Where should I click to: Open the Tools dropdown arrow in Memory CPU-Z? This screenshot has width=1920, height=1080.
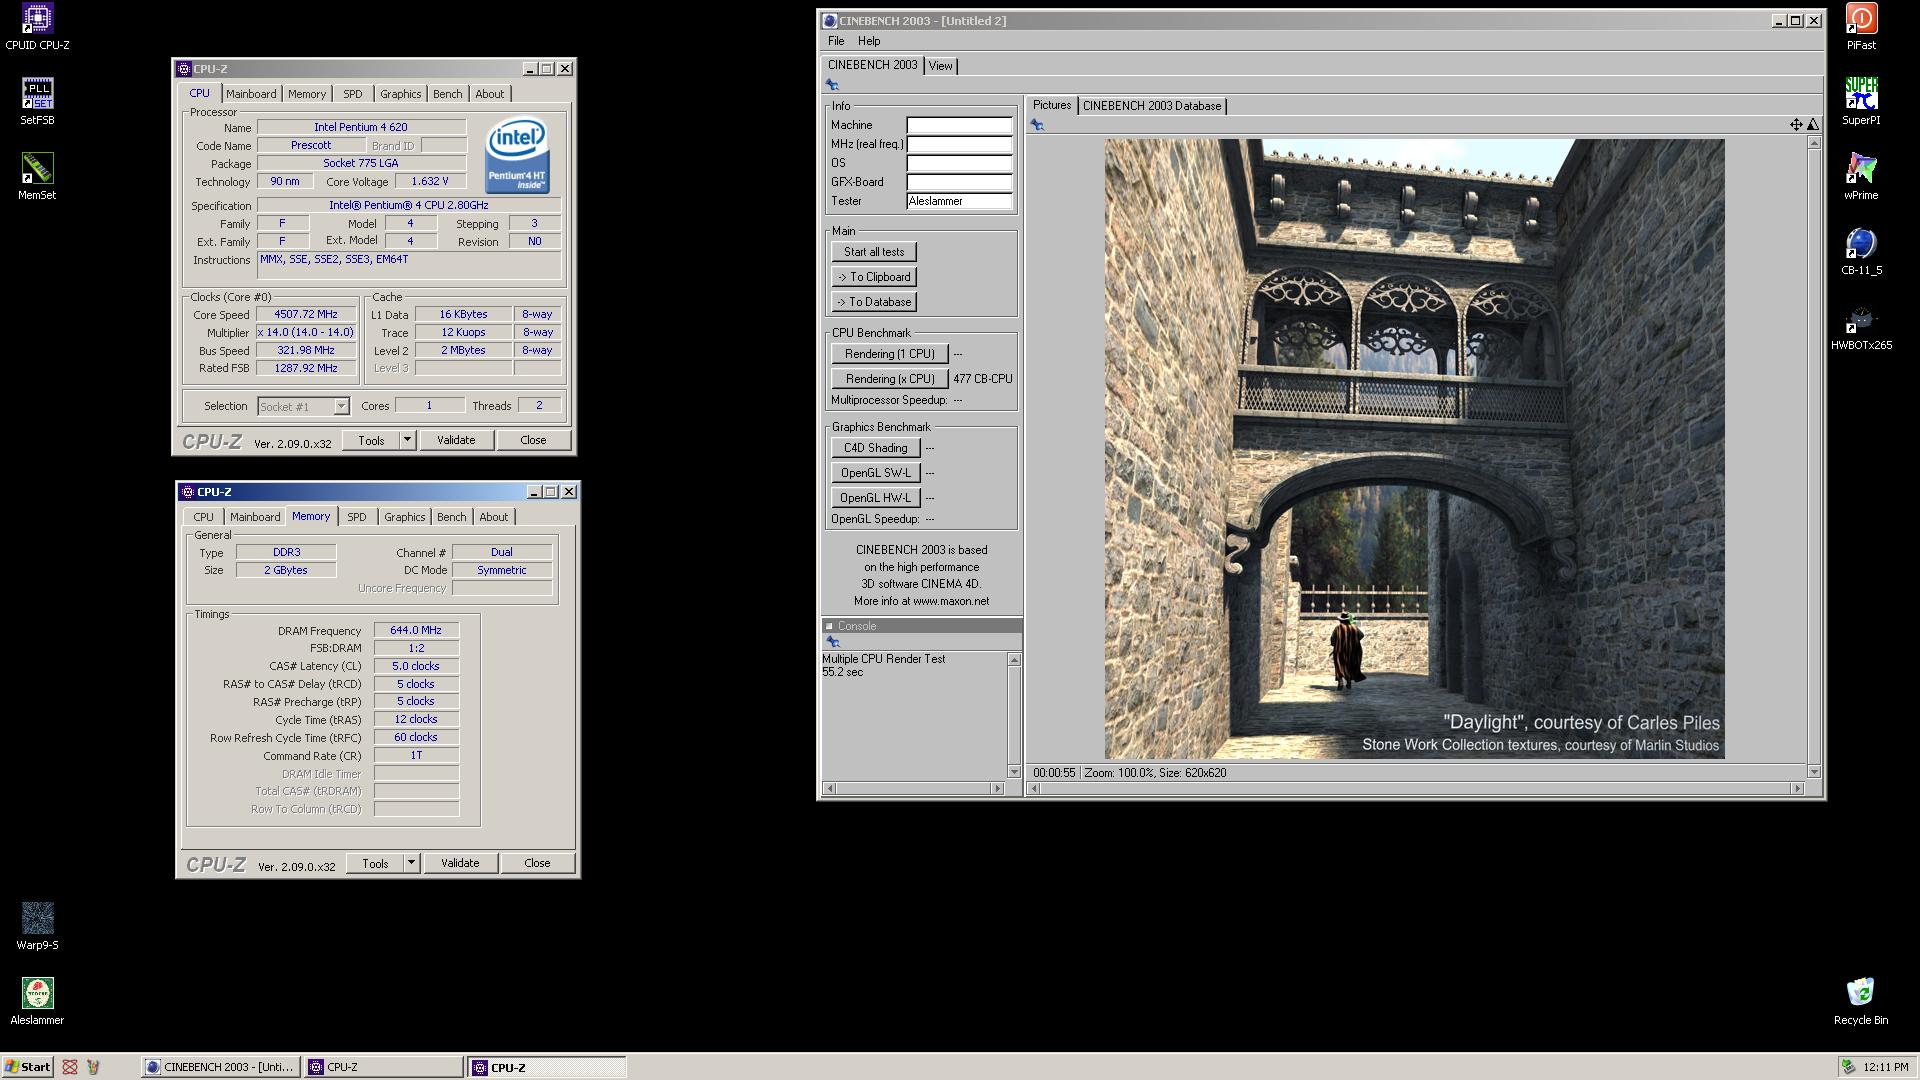411,863
